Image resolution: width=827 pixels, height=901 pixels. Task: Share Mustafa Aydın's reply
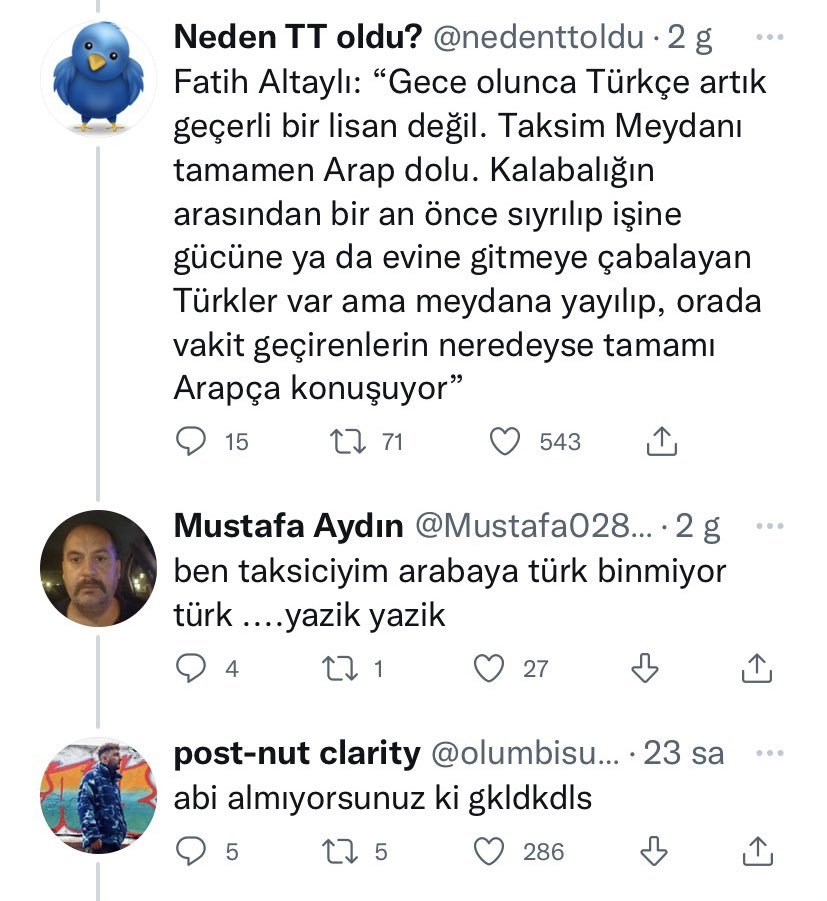758,669
